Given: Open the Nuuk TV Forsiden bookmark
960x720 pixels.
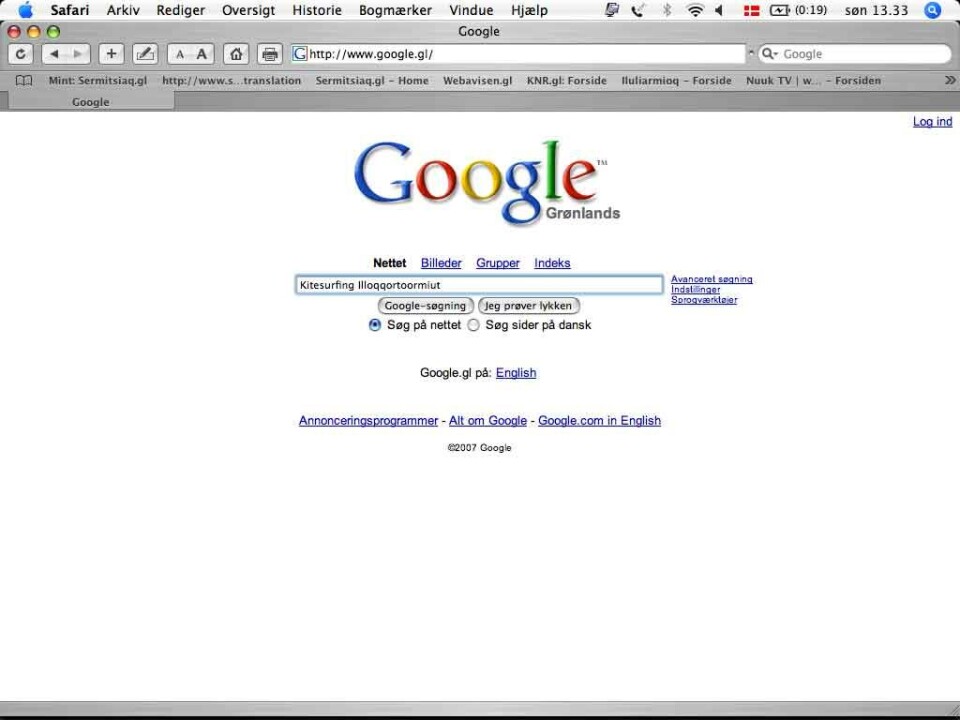Looking at the screenshot, I should 814,80.
